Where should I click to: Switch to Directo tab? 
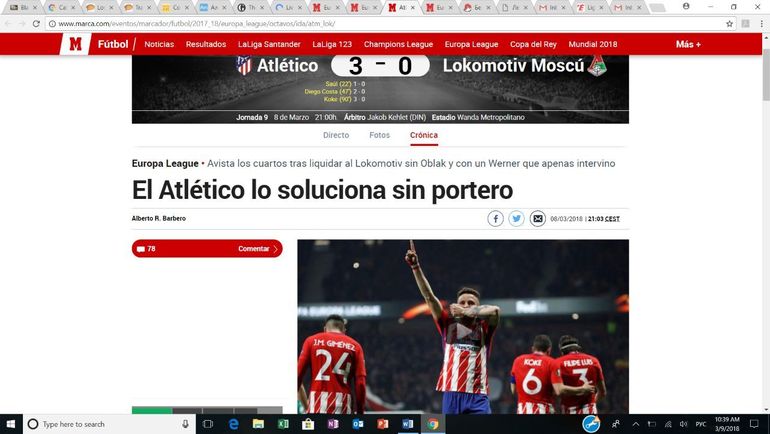click(336, 135)
